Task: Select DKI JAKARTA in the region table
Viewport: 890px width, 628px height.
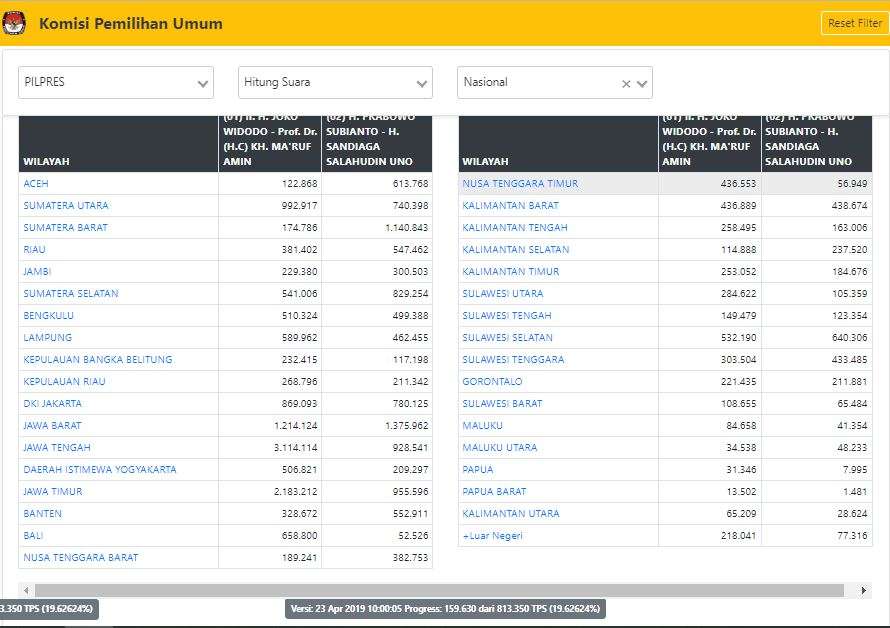Action: 53,404
